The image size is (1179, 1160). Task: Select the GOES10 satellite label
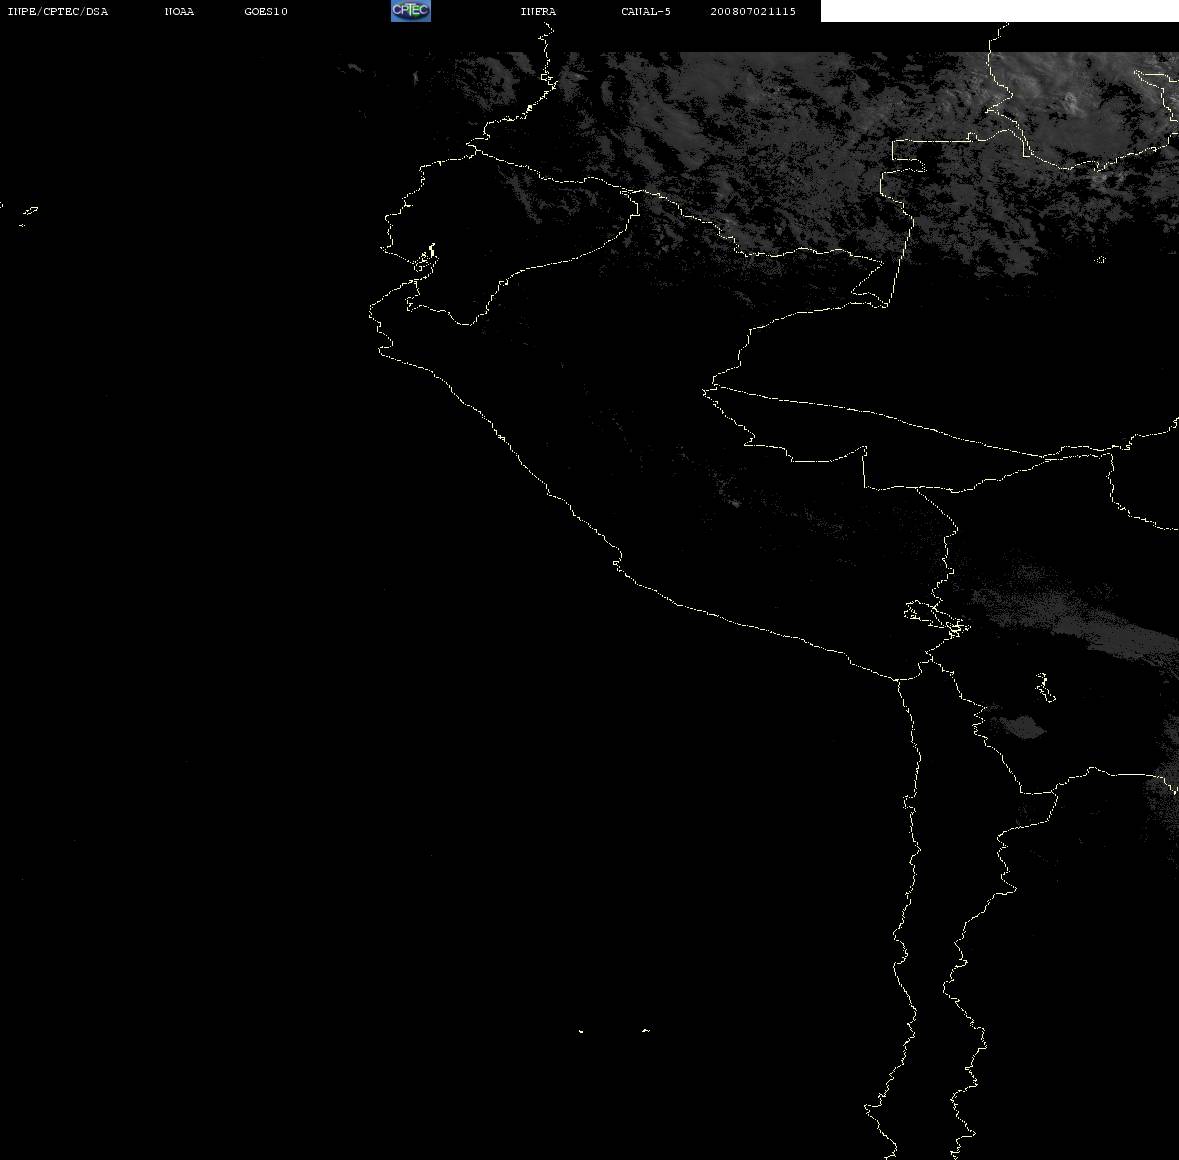[x=266, y=11]
